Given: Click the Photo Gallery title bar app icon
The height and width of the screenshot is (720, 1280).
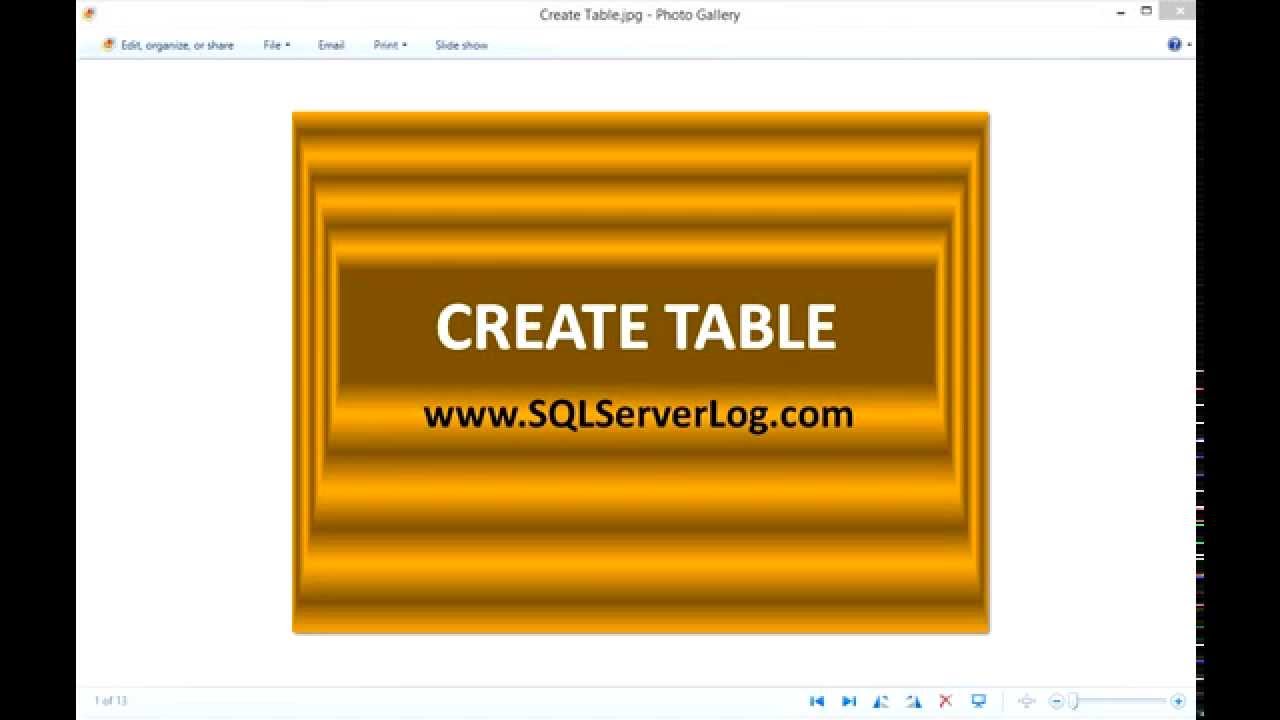Looking at the screenshot, I should (89, 14).
